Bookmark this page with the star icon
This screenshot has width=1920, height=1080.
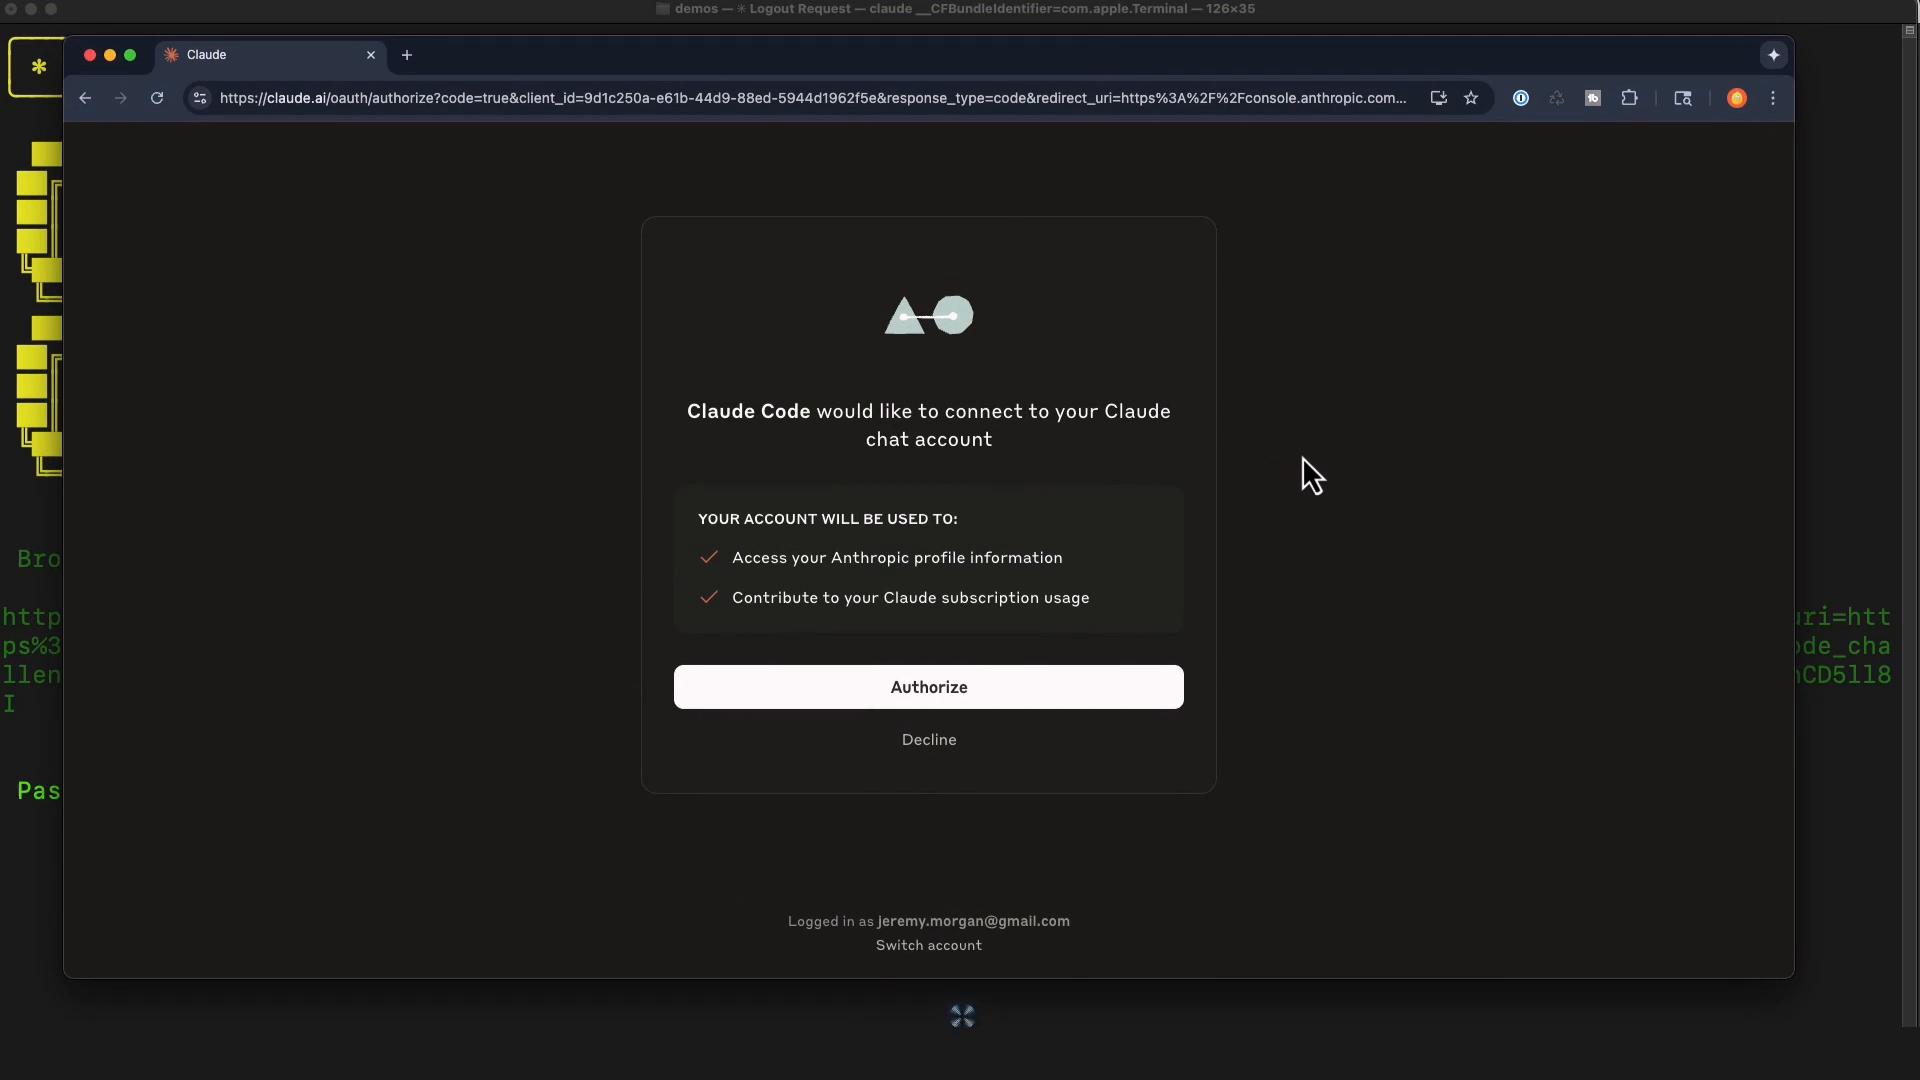[1471, 98]
